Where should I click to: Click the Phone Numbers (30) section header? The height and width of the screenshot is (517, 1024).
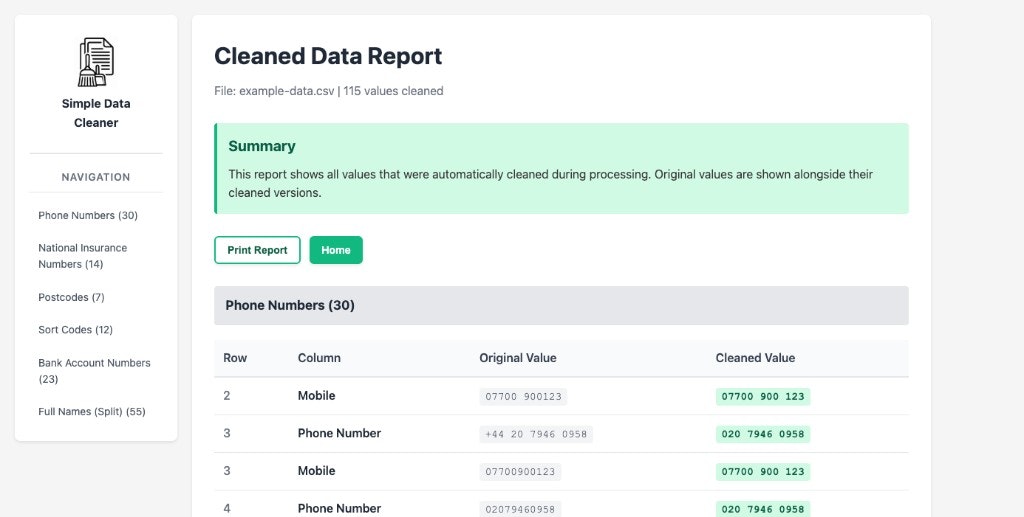tap(290, 305)
